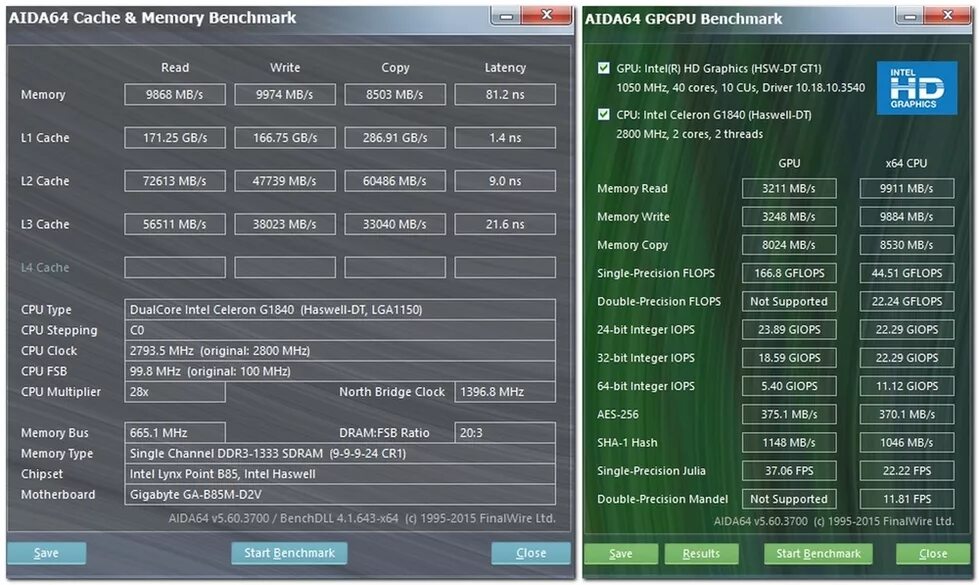This screenshot has height=585, width=979.
Task: Click GPU Memory Copy 8024 MB/s value
Action: (x=789, y=245)
